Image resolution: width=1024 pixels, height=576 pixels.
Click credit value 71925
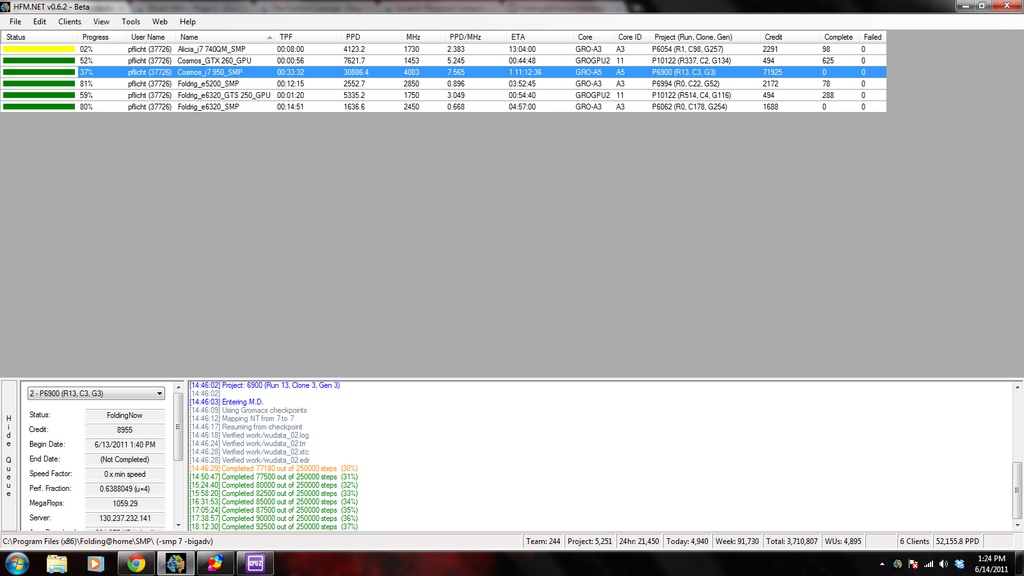771,72
